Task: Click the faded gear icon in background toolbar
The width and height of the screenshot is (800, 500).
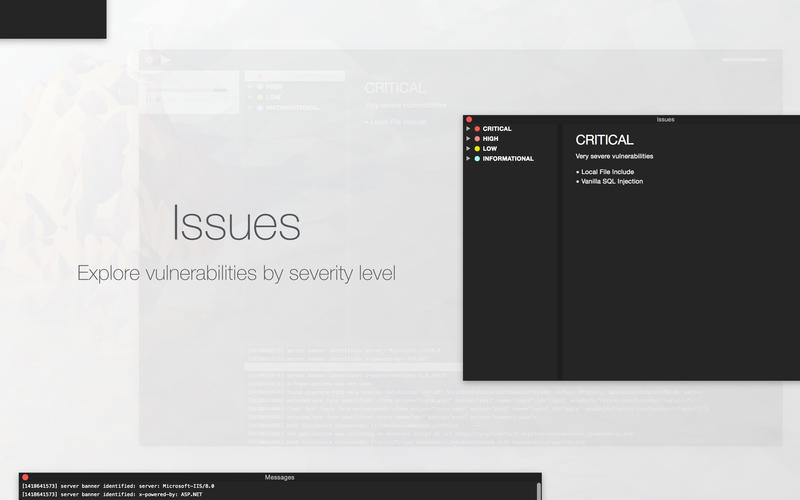Action: tap(149, 60)
